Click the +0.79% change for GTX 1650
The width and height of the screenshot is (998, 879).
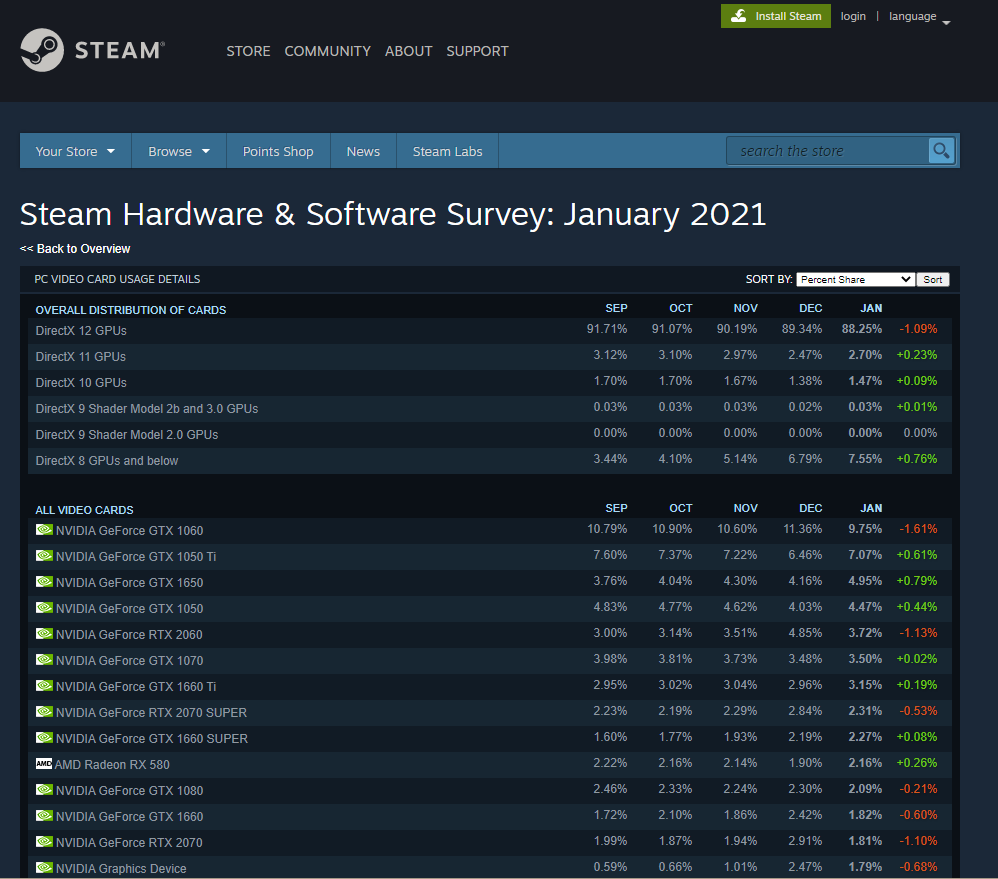tap(917, 581)
